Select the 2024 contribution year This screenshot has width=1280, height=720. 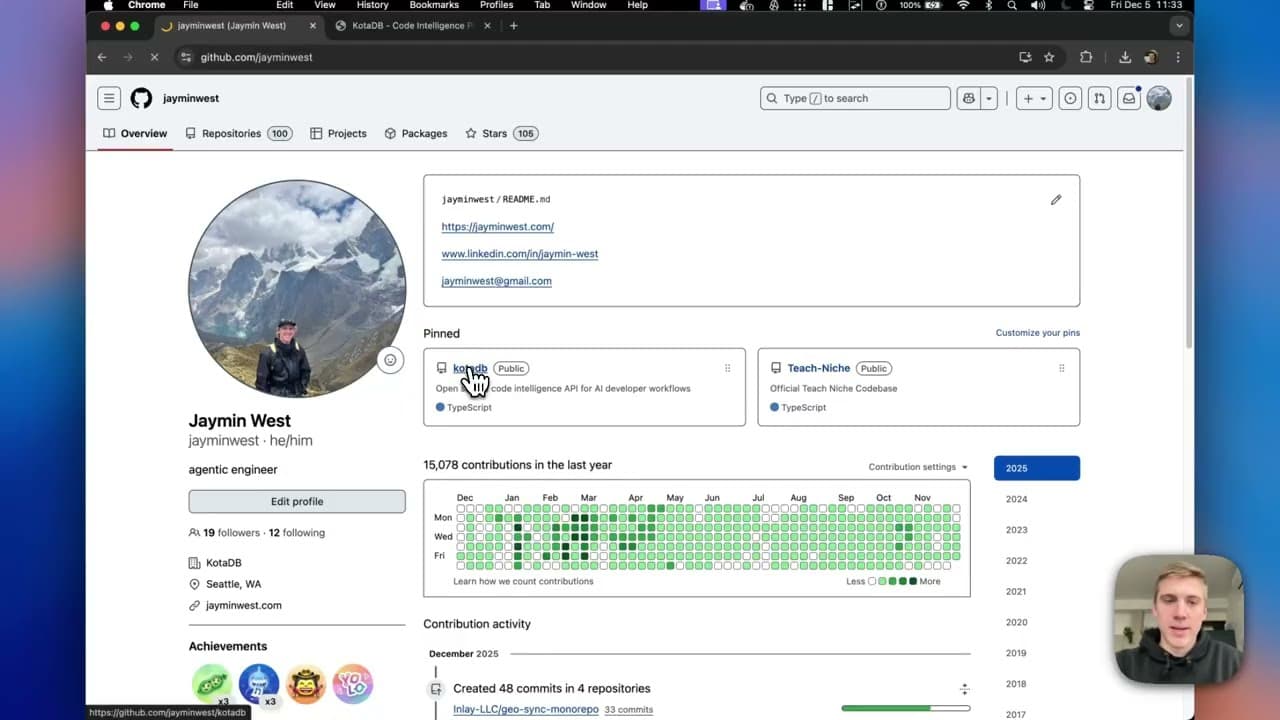coord(1016,499)
